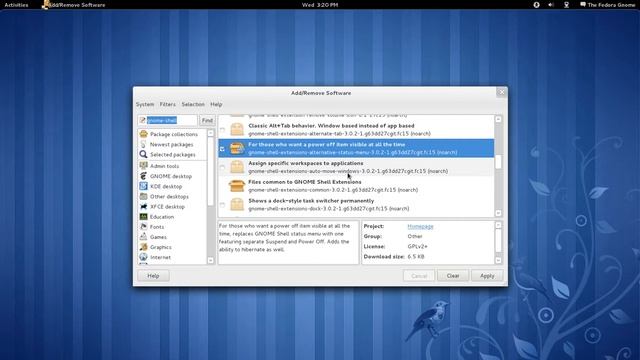Click the Internet category icon
Screen dimensions: 640x360
pos(143,257)
